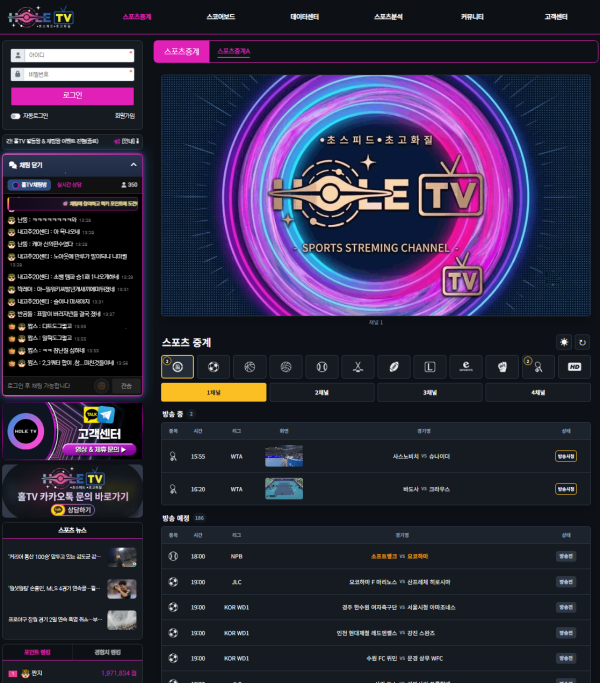Image resolution: width=600 pixels, height=683 pixels.
Task: Toggle the brightness sun icon
Action: click(x=564, y=342)
